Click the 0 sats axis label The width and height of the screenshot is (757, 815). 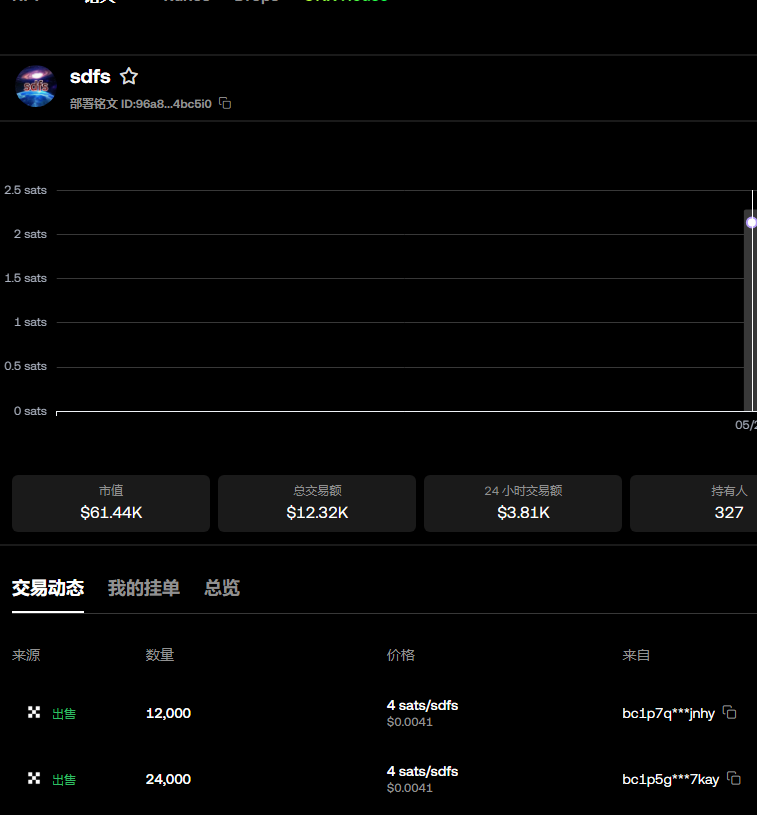[30, 411]
